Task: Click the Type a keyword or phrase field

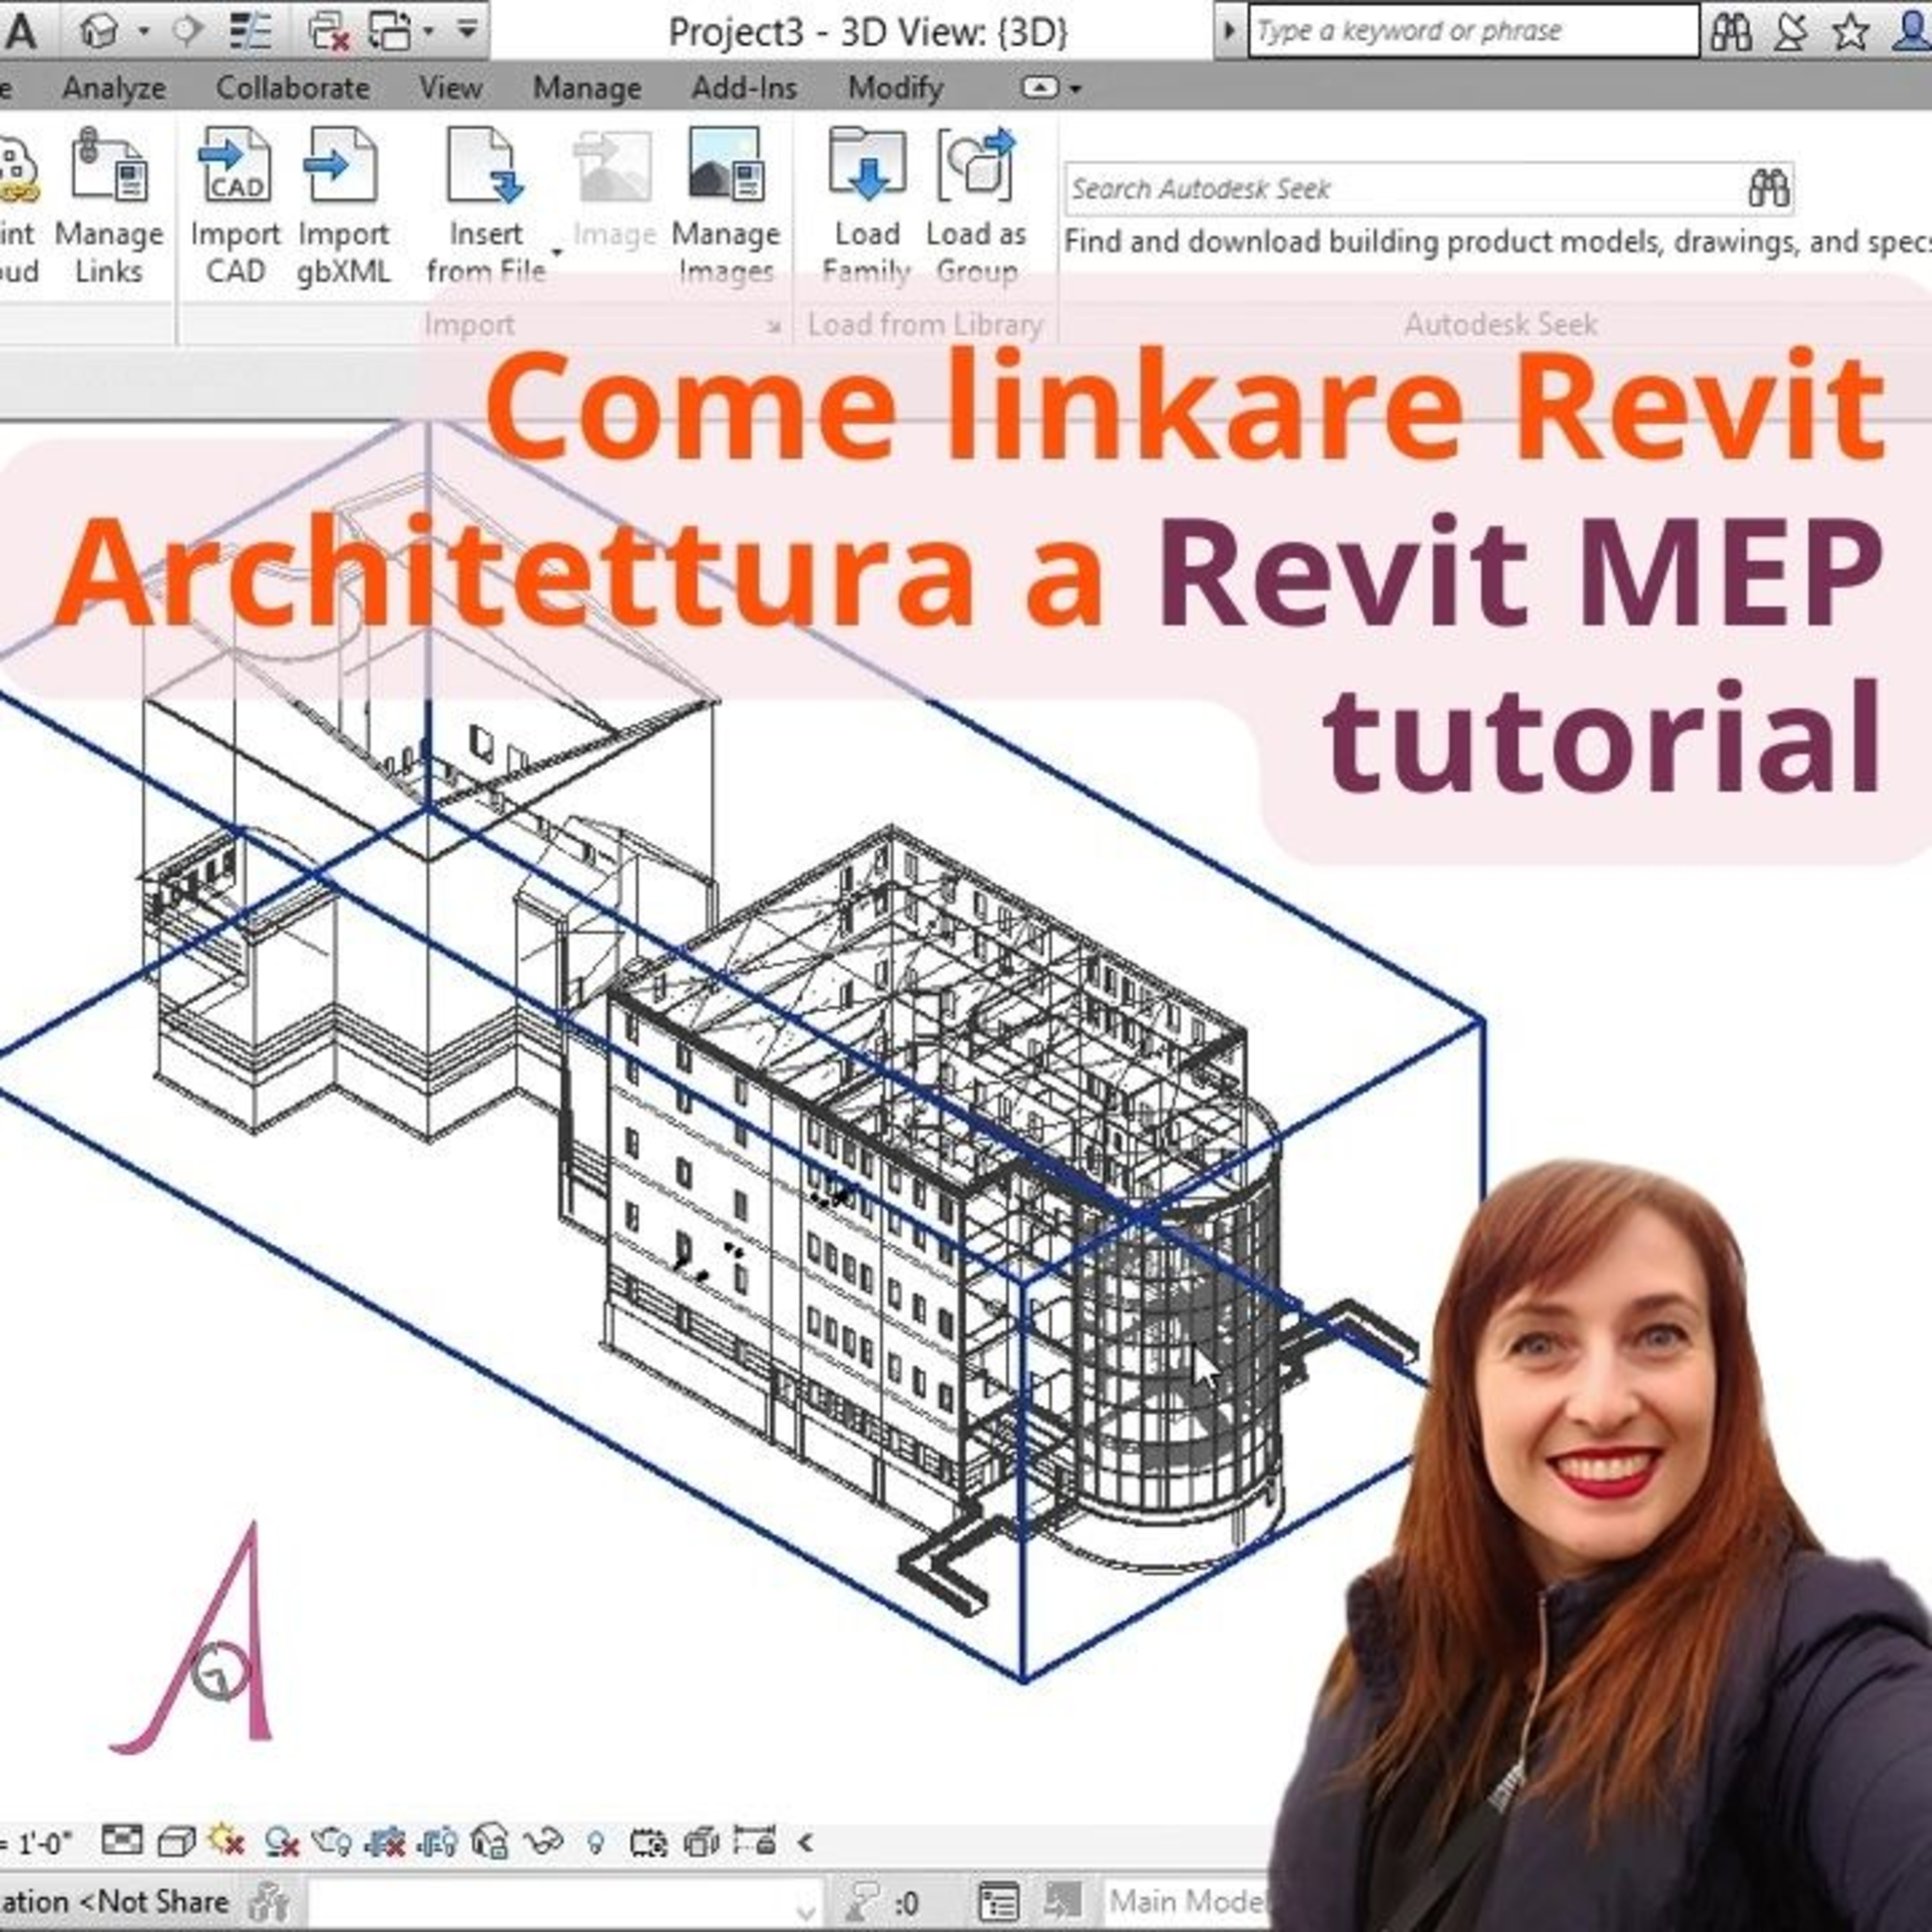Action: pos(1473,31)
